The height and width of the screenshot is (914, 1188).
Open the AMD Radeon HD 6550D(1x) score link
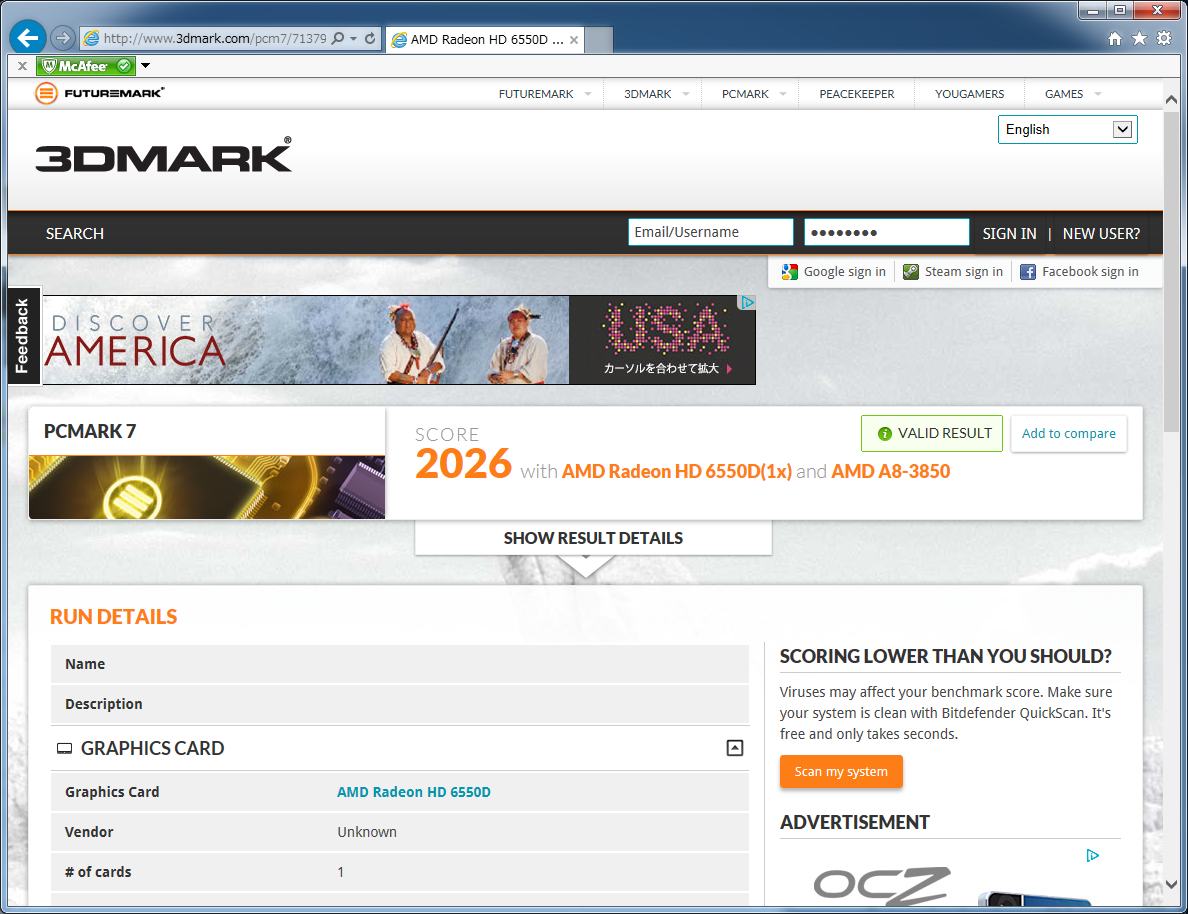coord(677,471)
